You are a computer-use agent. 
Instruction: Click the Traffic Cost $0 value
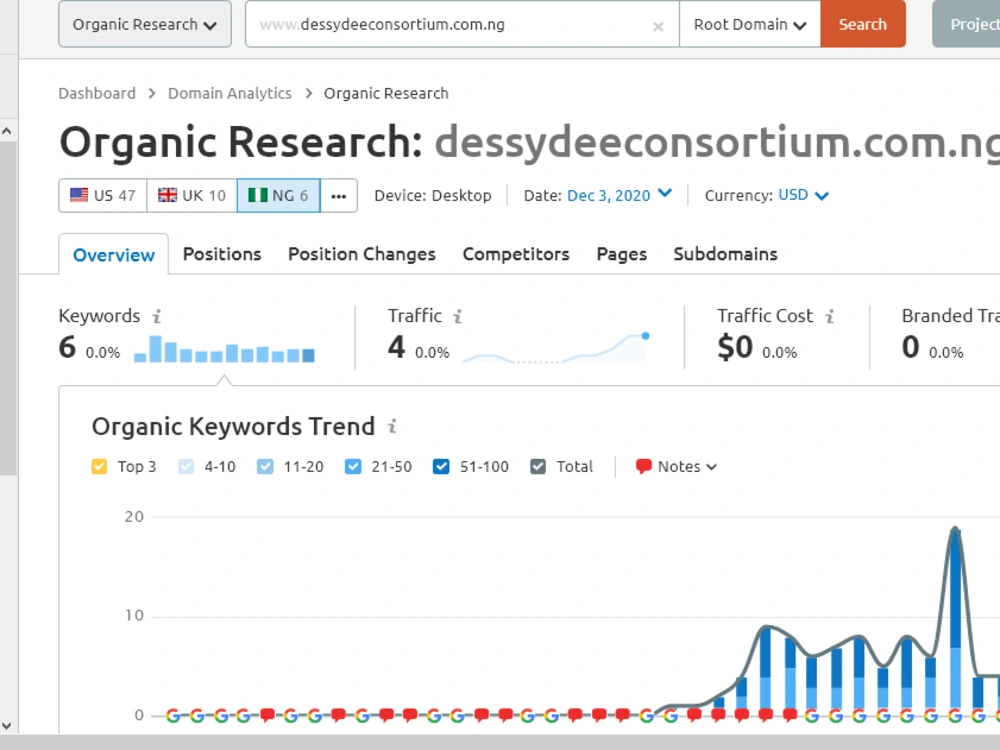click(x=735, y=348)
